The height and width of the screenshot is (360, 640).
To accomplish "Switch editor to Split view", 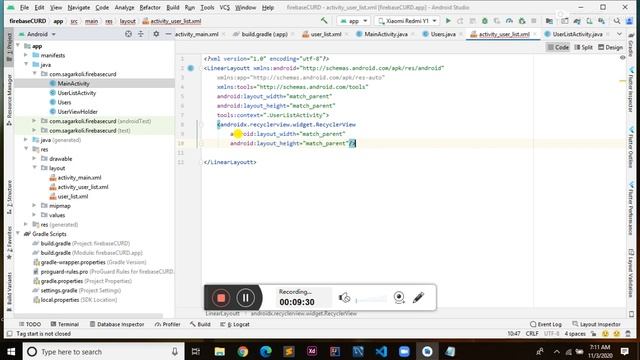I will click(x=583, y=47).
